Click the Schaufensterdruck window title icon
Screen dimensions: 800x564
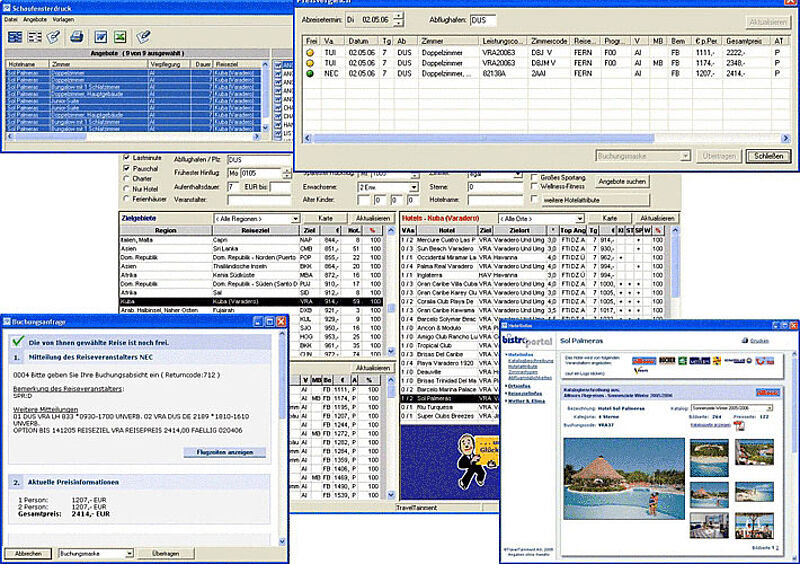click(7, 8)
